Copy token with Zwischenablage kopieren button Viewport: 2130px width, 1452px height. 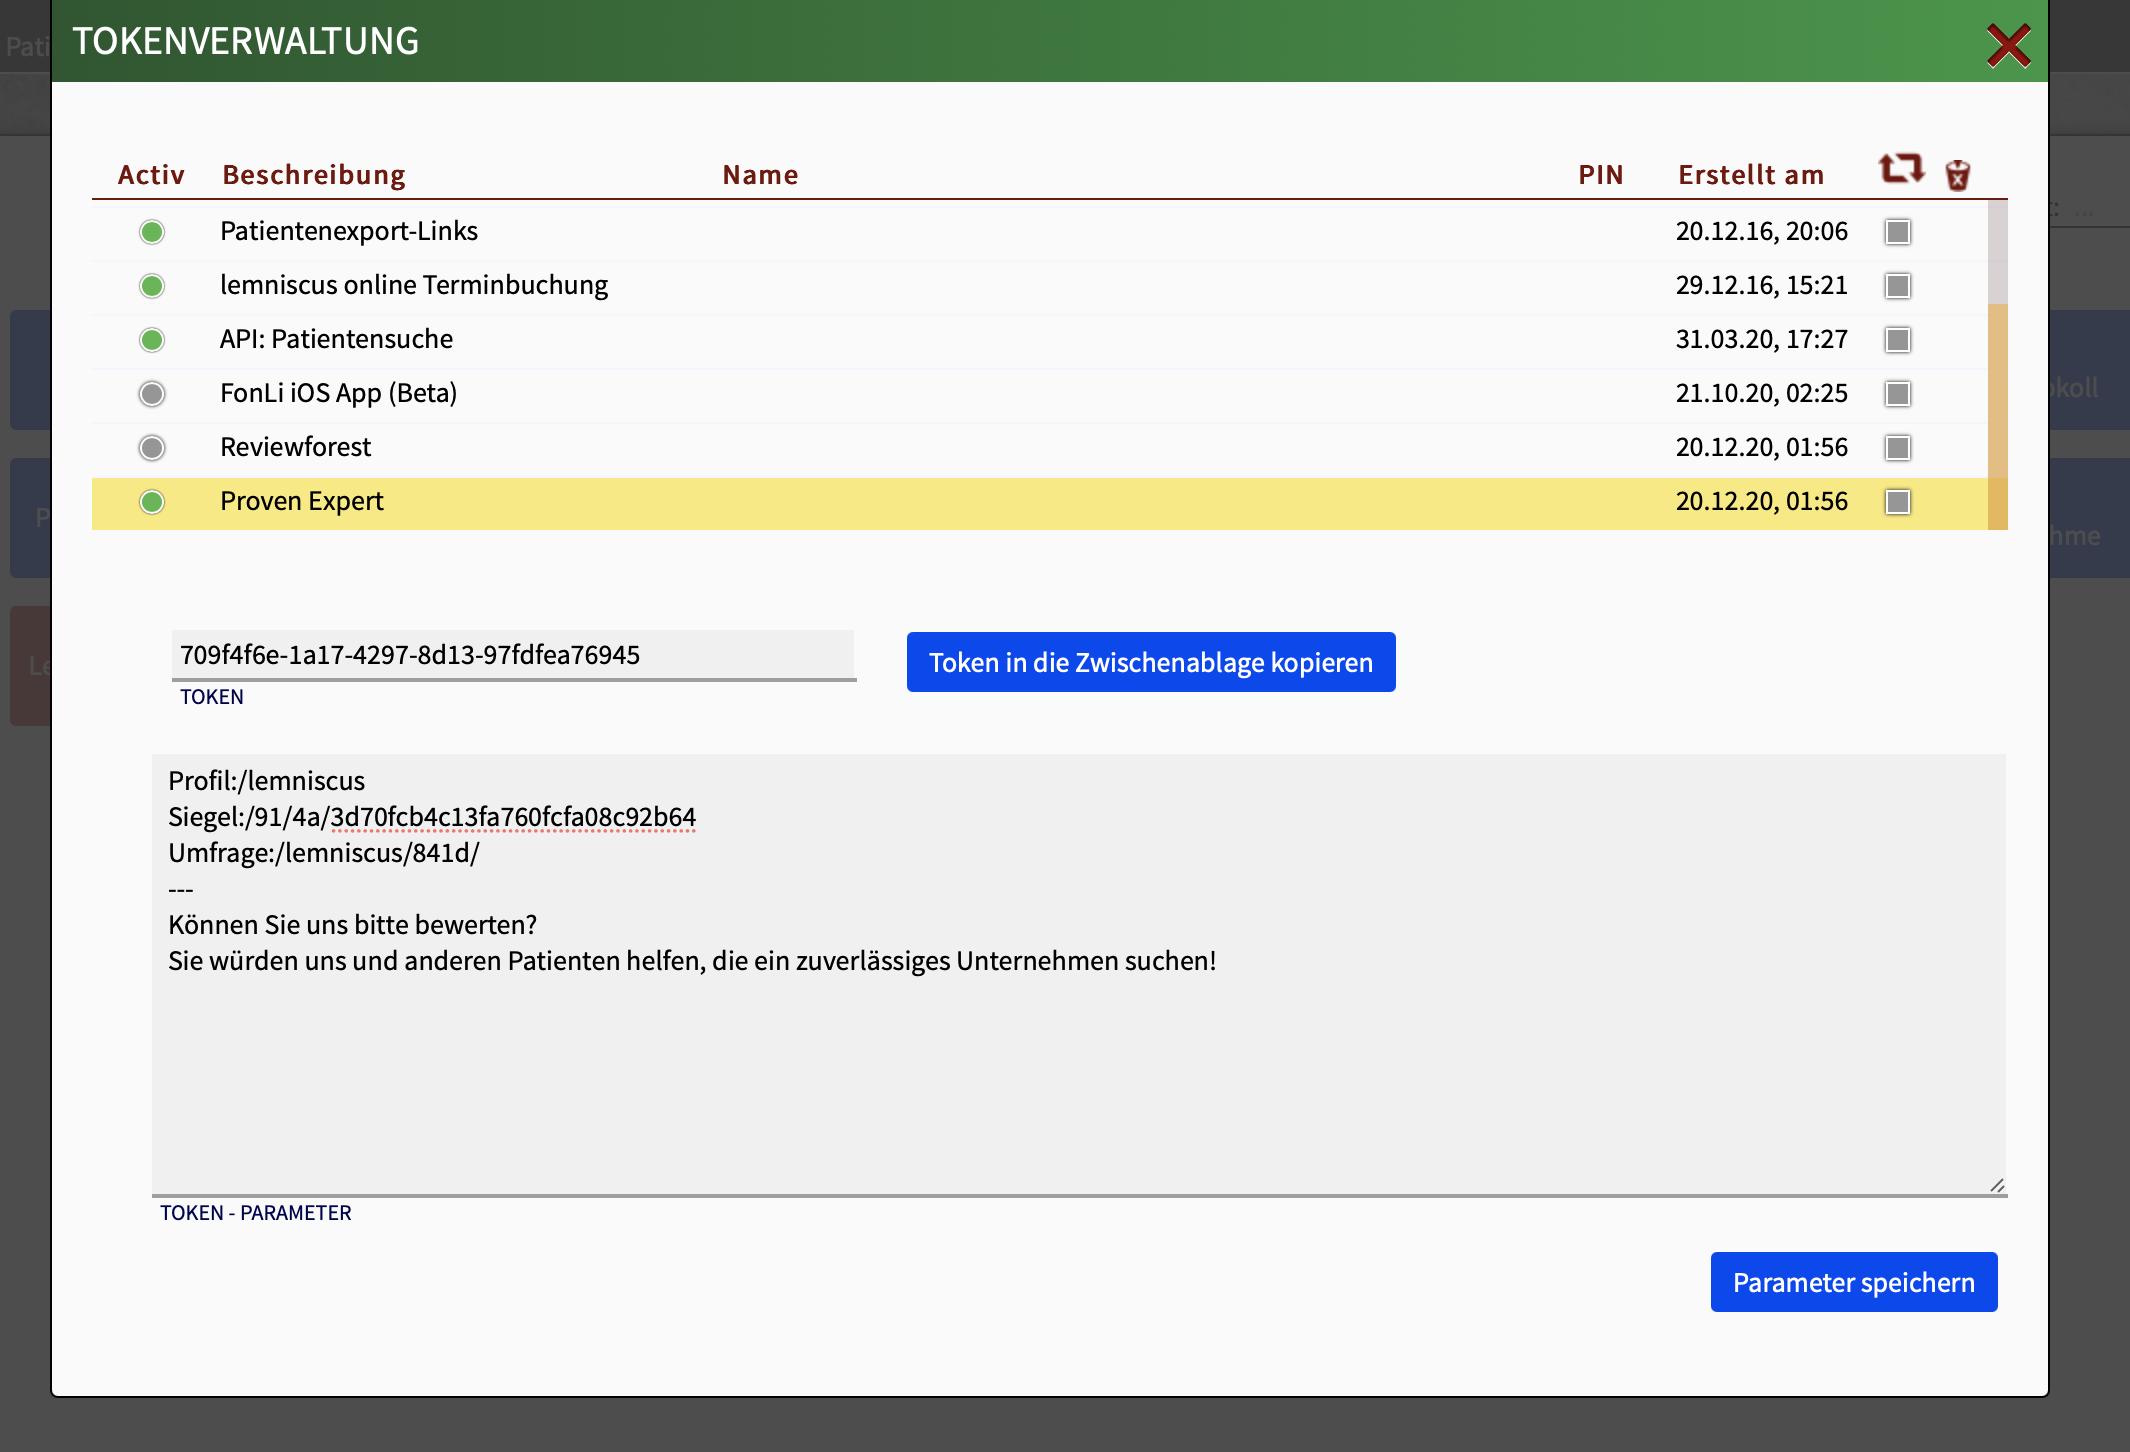(1151, 662)
